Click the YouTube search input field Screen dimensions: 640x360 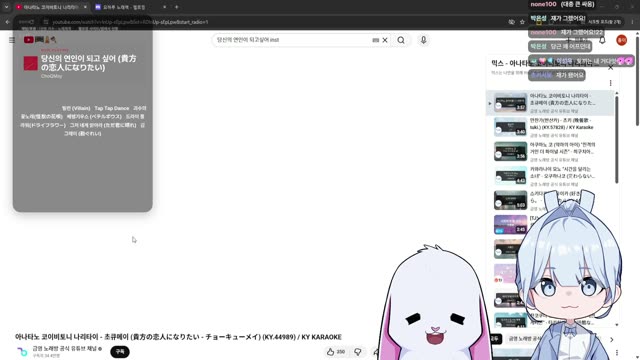[x=293, y=40]
